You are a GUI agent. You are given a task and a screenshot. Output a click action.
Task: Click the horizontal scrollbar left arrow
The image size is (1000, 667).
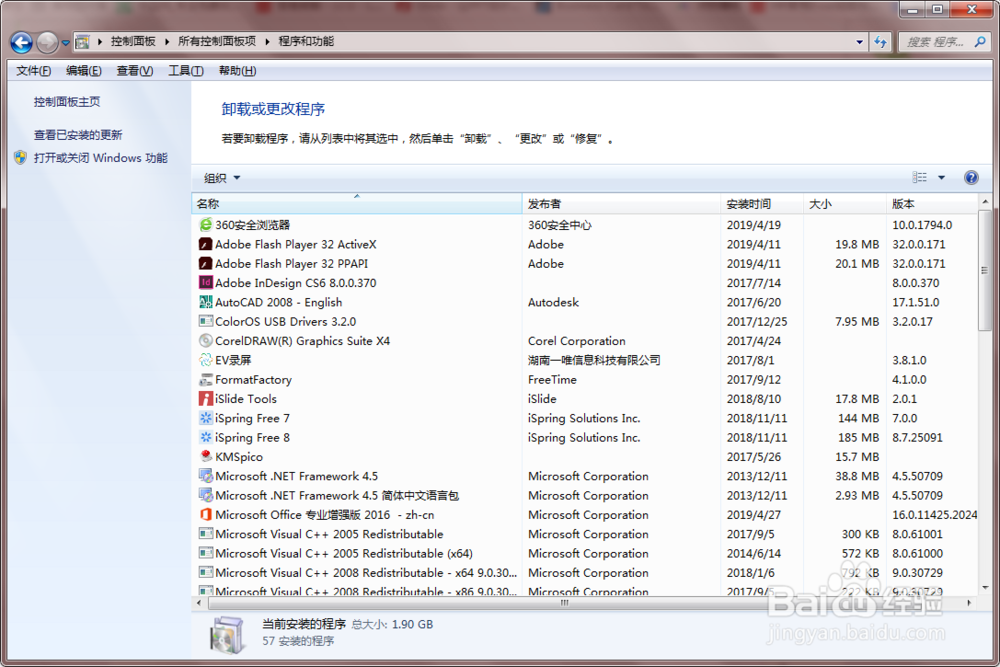pos(199,603)
